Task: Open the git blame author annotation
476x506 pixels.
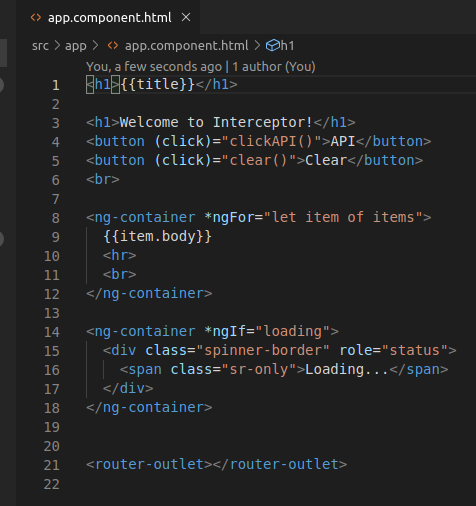Action: (x=201, y=67)
